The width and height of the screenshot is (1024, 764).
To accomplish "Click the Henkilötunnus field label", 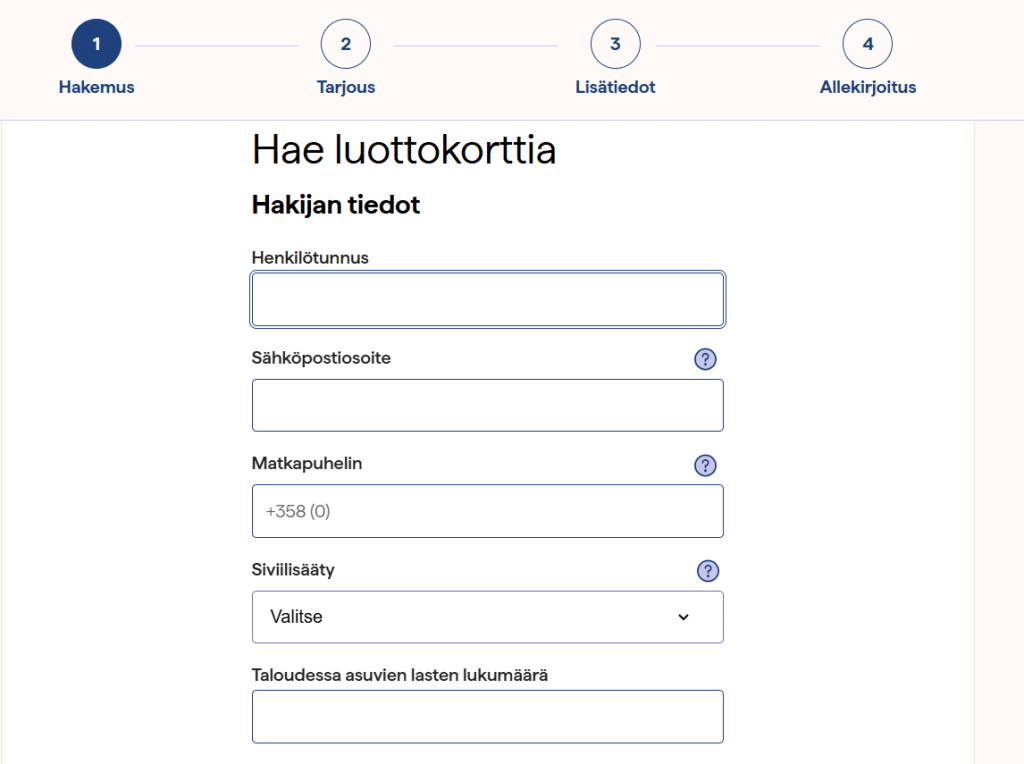I will click(310, 257).
